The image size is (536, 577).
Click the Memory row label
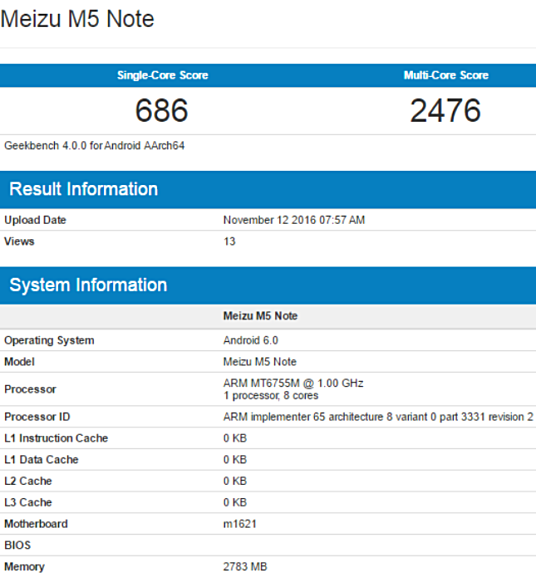(24, 567)
